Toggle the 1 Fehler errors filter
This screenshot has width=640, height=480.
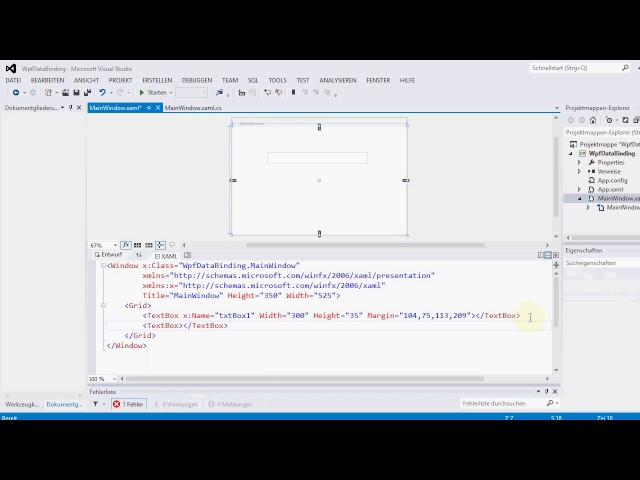click(x=129, y=404)
